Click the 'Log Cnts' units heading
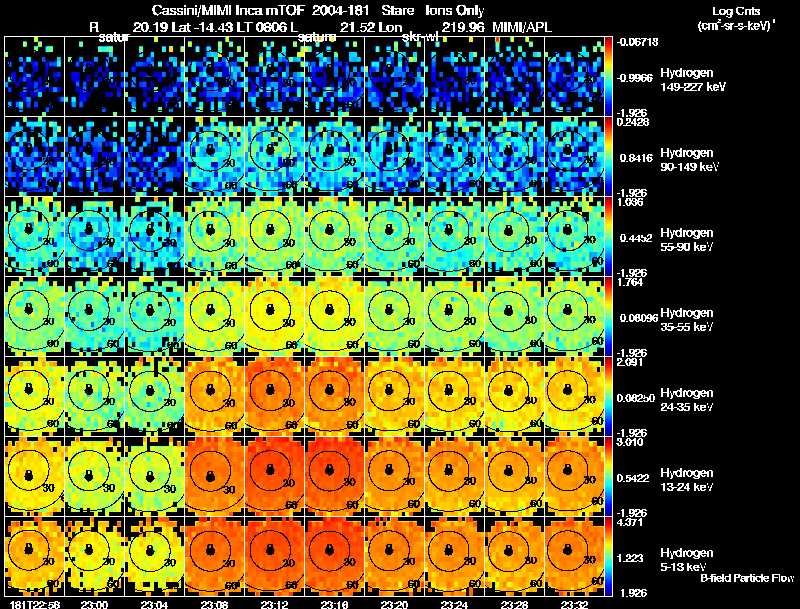Viewport: 800px width, 609px height. pyautogui.click(x=736, y=11)
